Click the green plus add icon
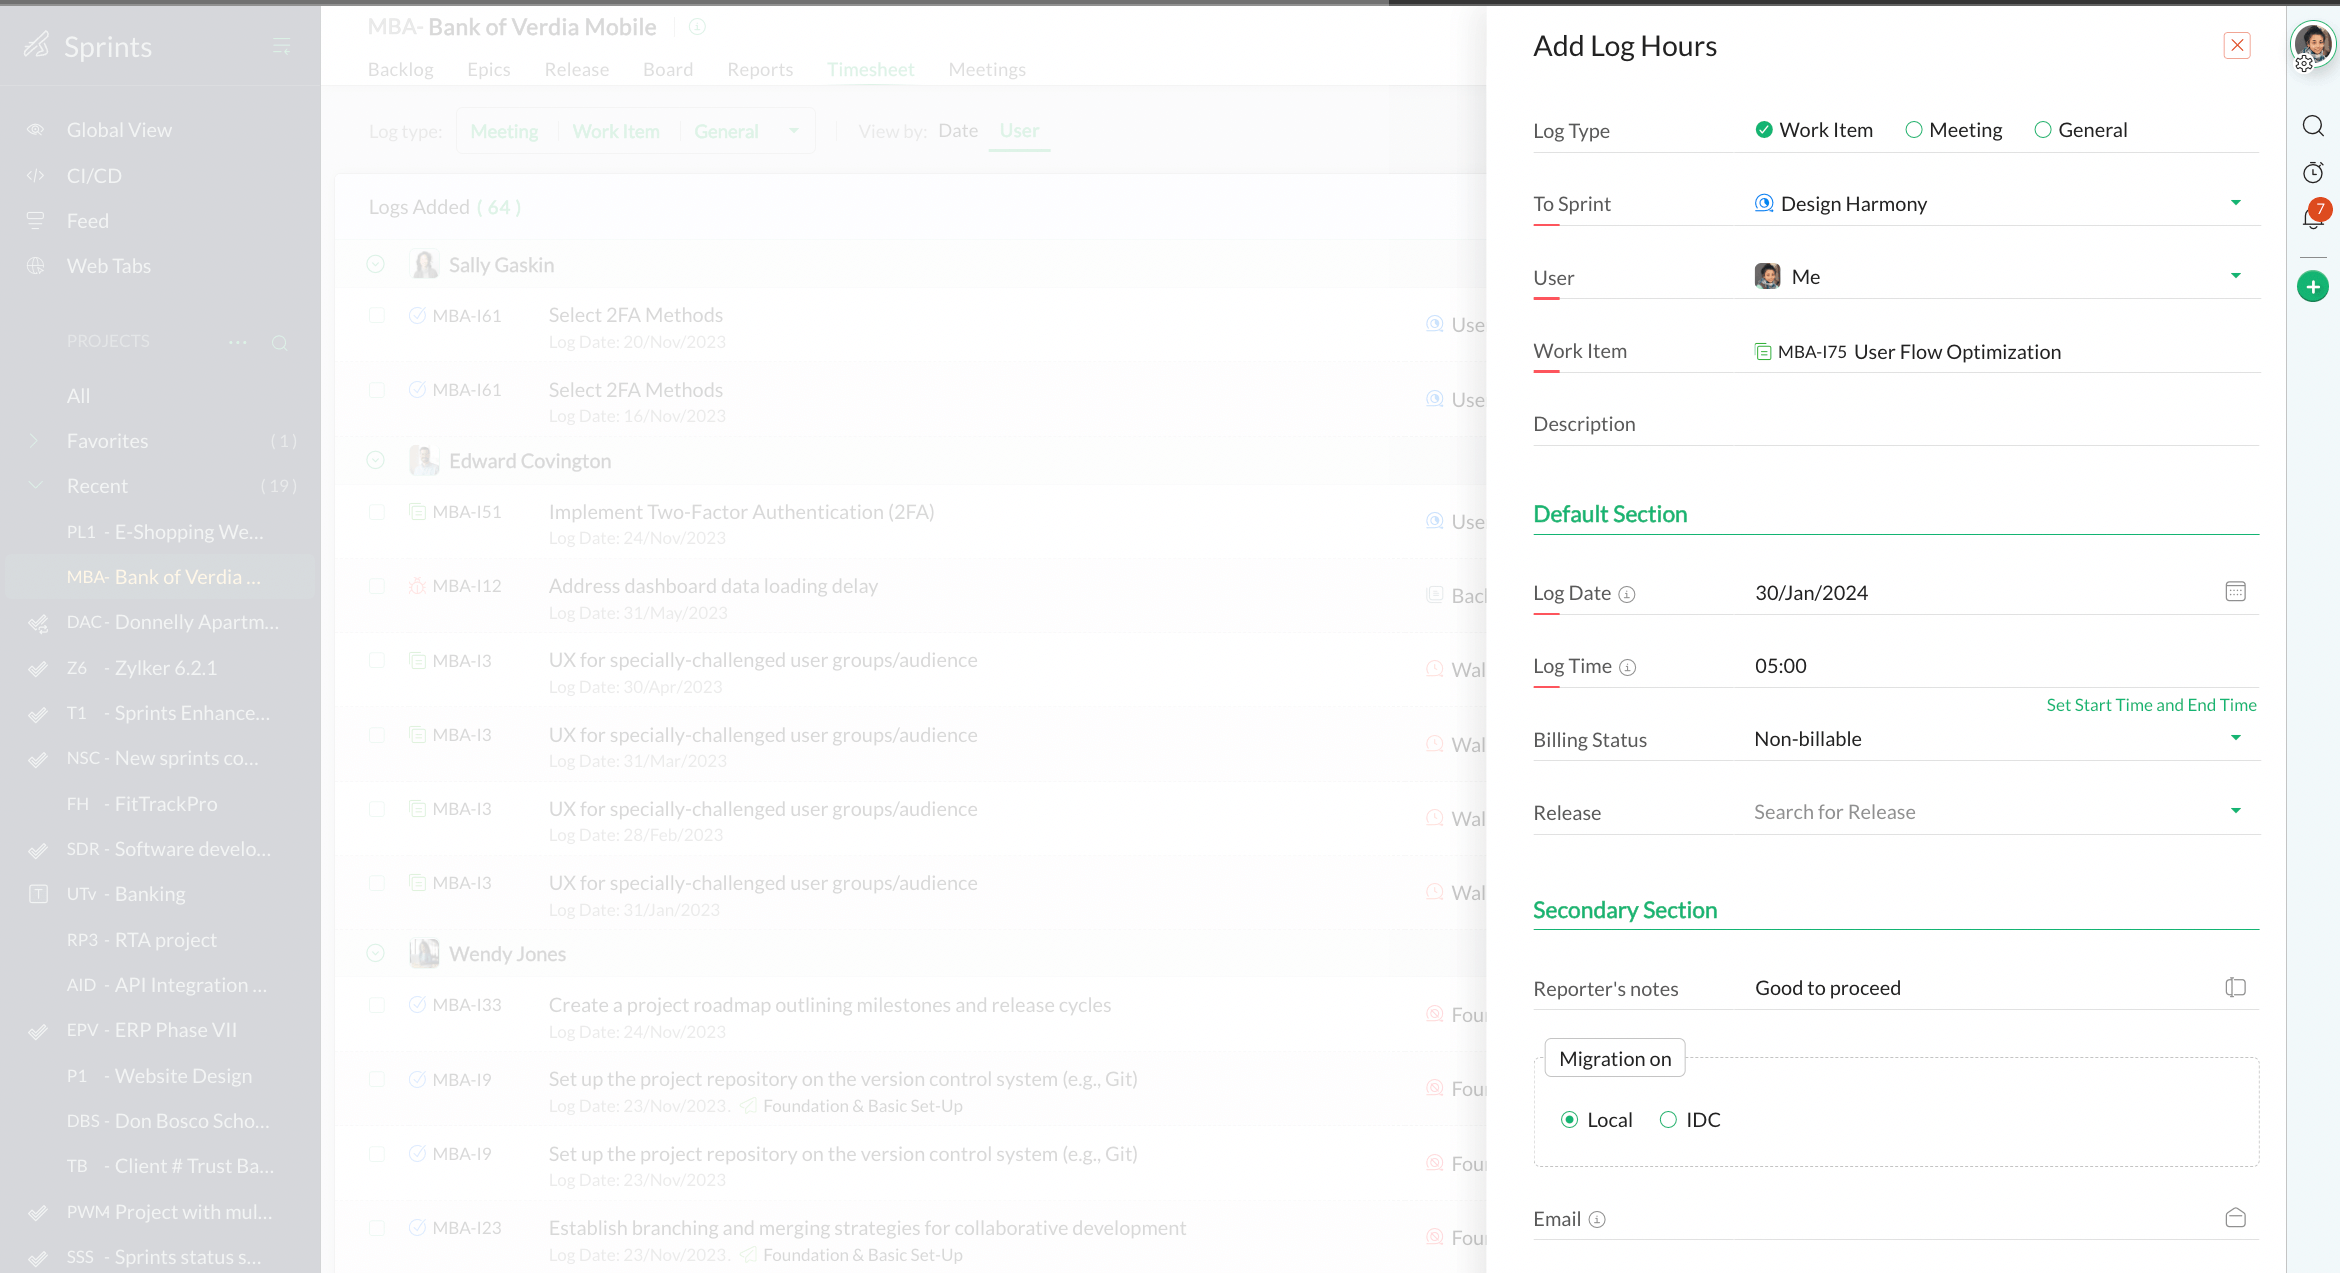This screenshot has height=1273, width=2340. (2313, 287)
